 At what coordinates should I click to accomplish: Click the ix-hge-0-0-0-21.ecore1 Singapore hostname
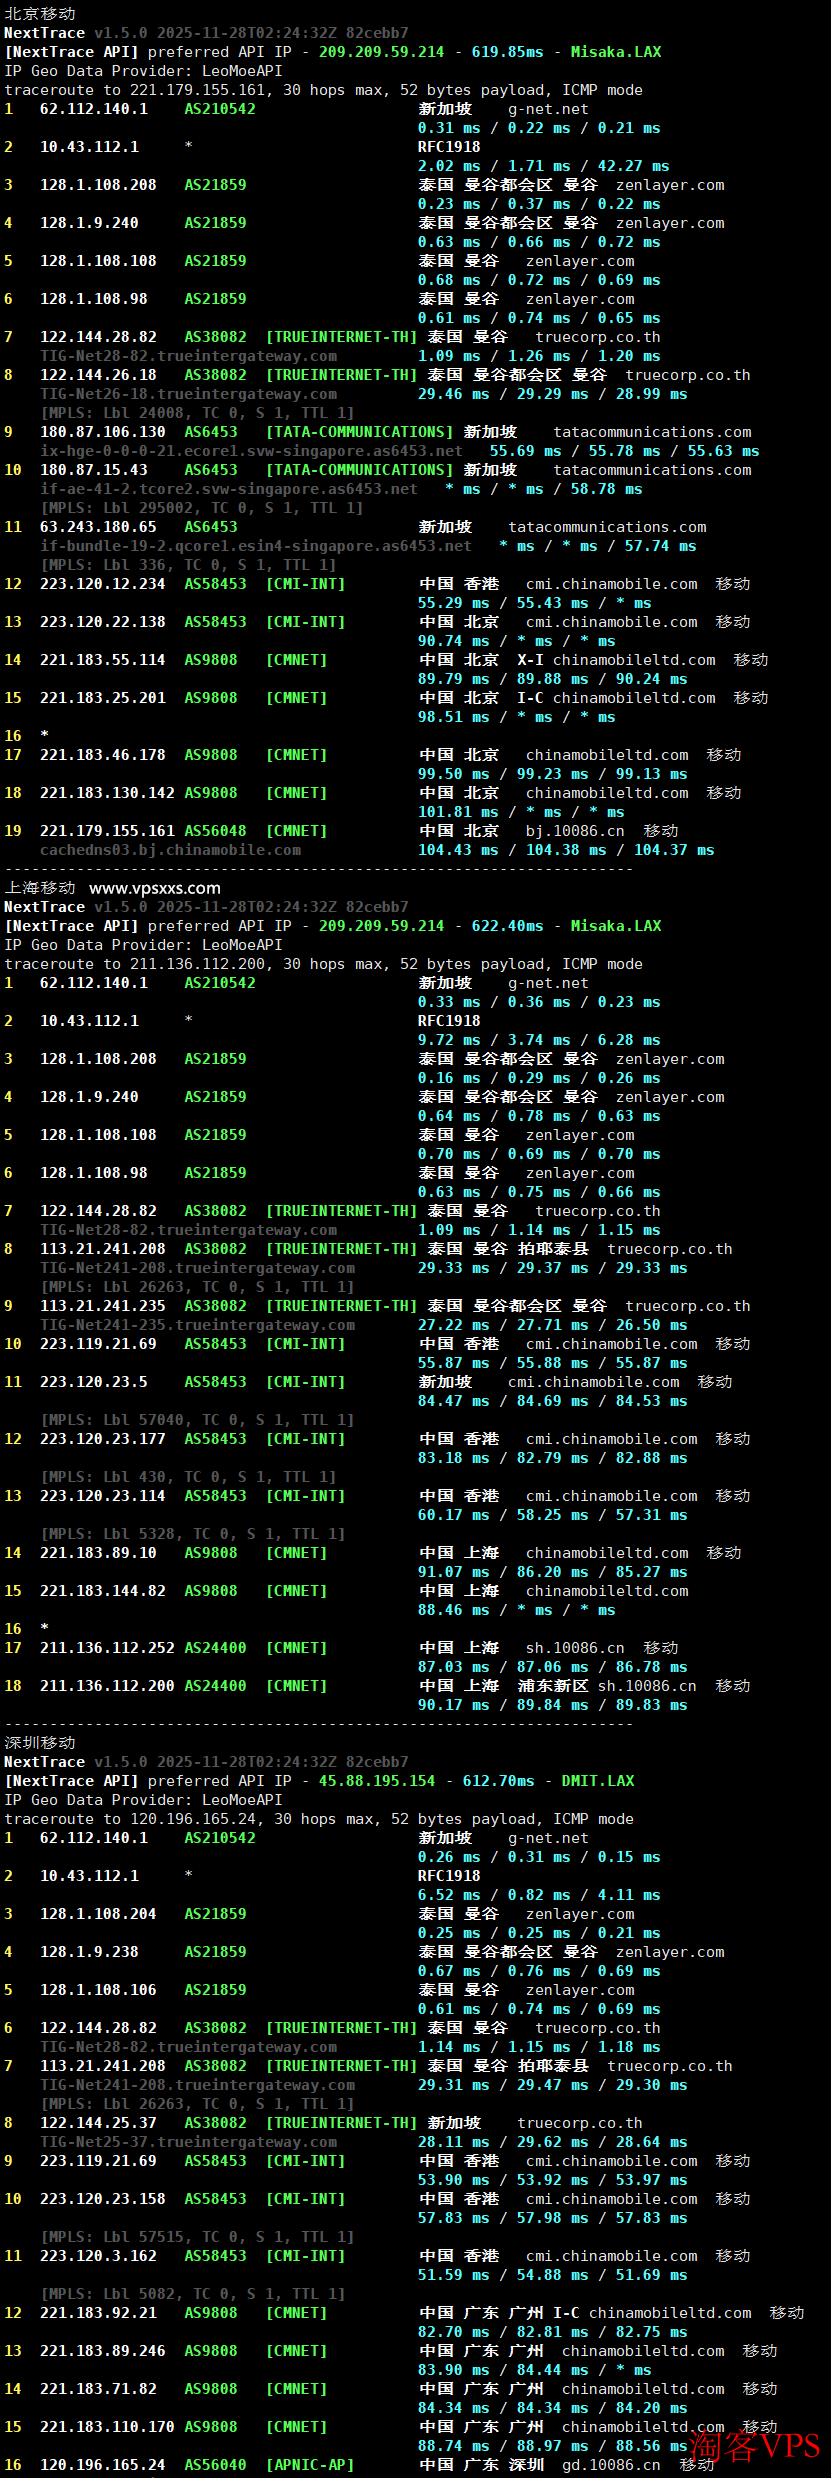(251, 451)
